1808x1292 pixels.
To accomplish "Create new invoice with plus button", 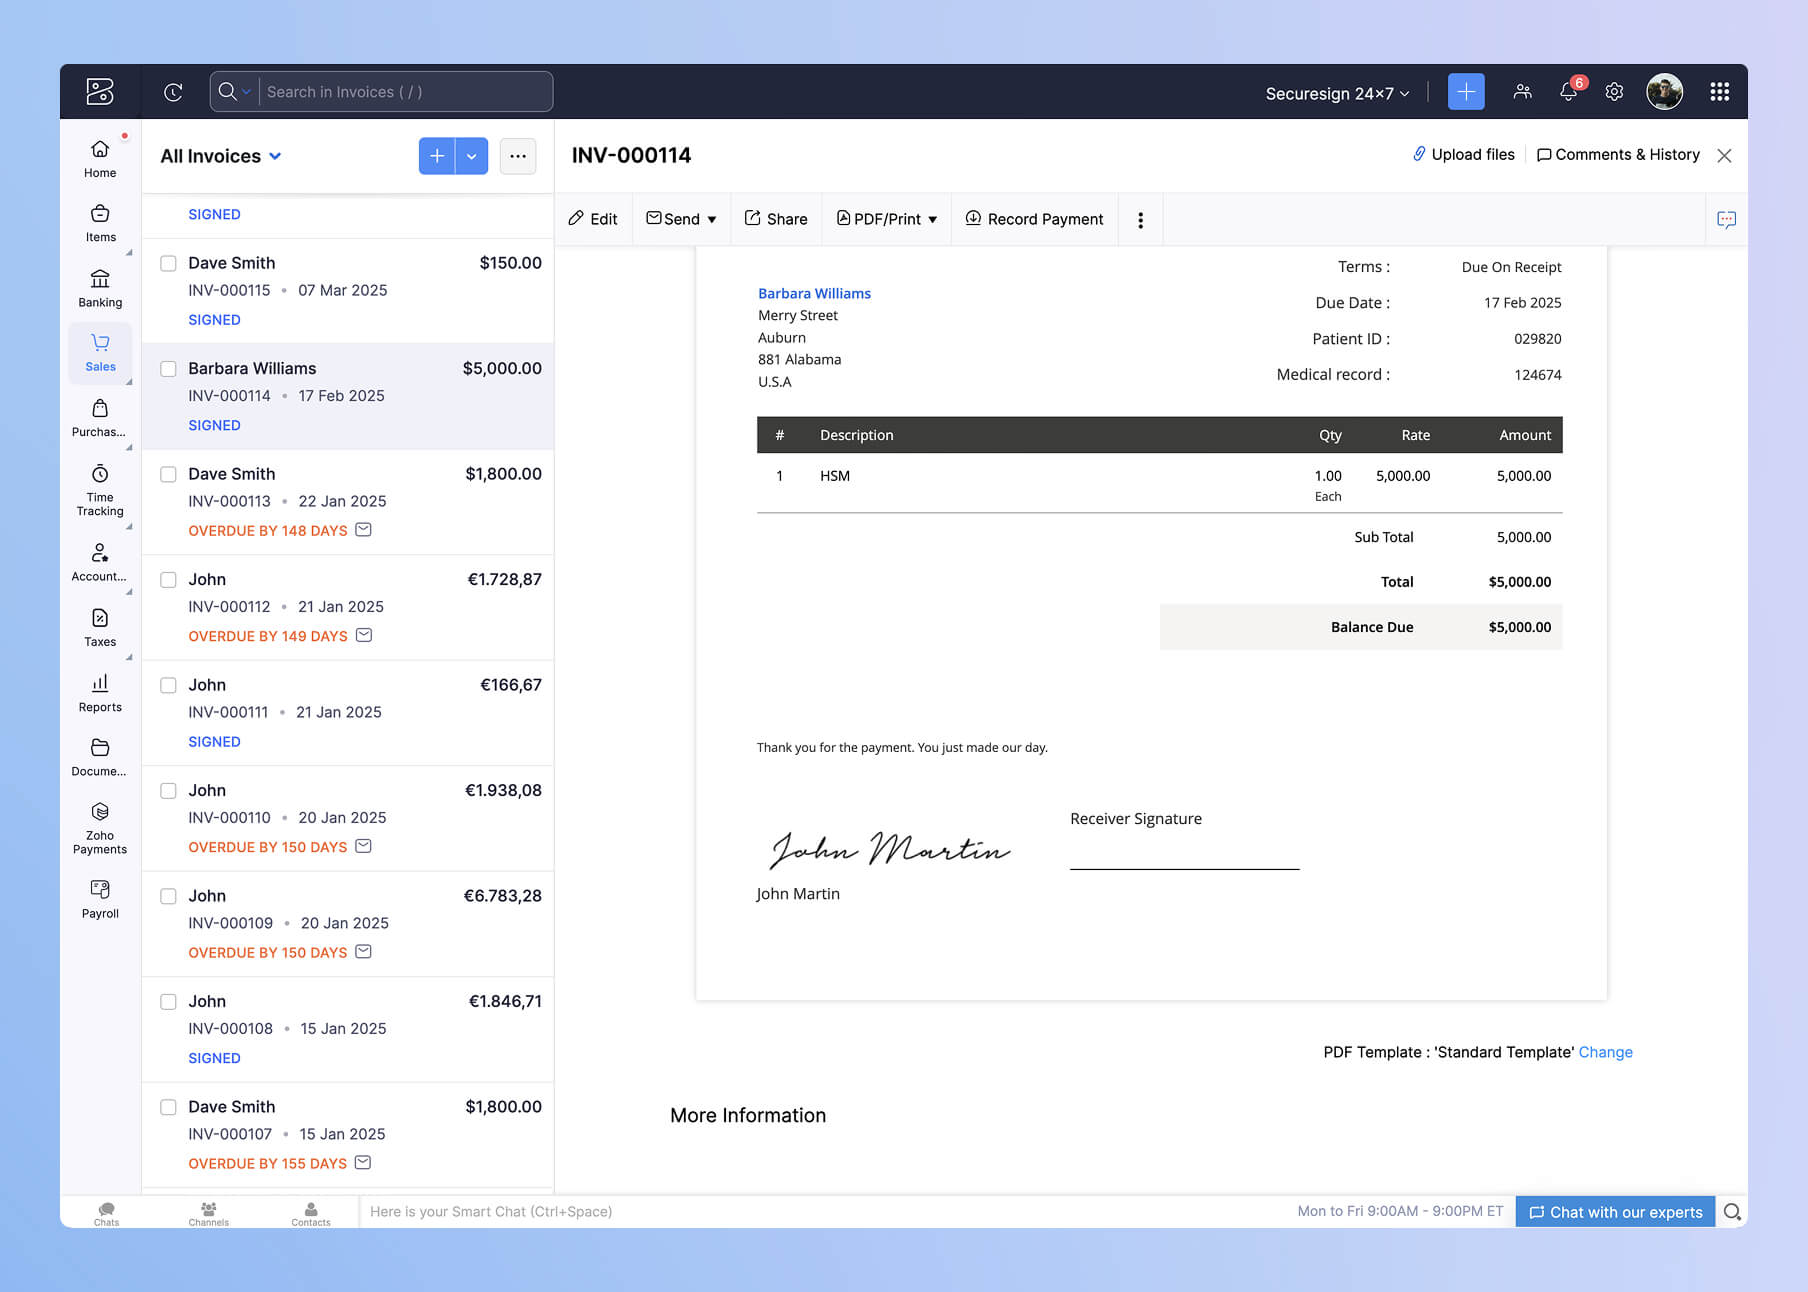I will click(437, 156).
